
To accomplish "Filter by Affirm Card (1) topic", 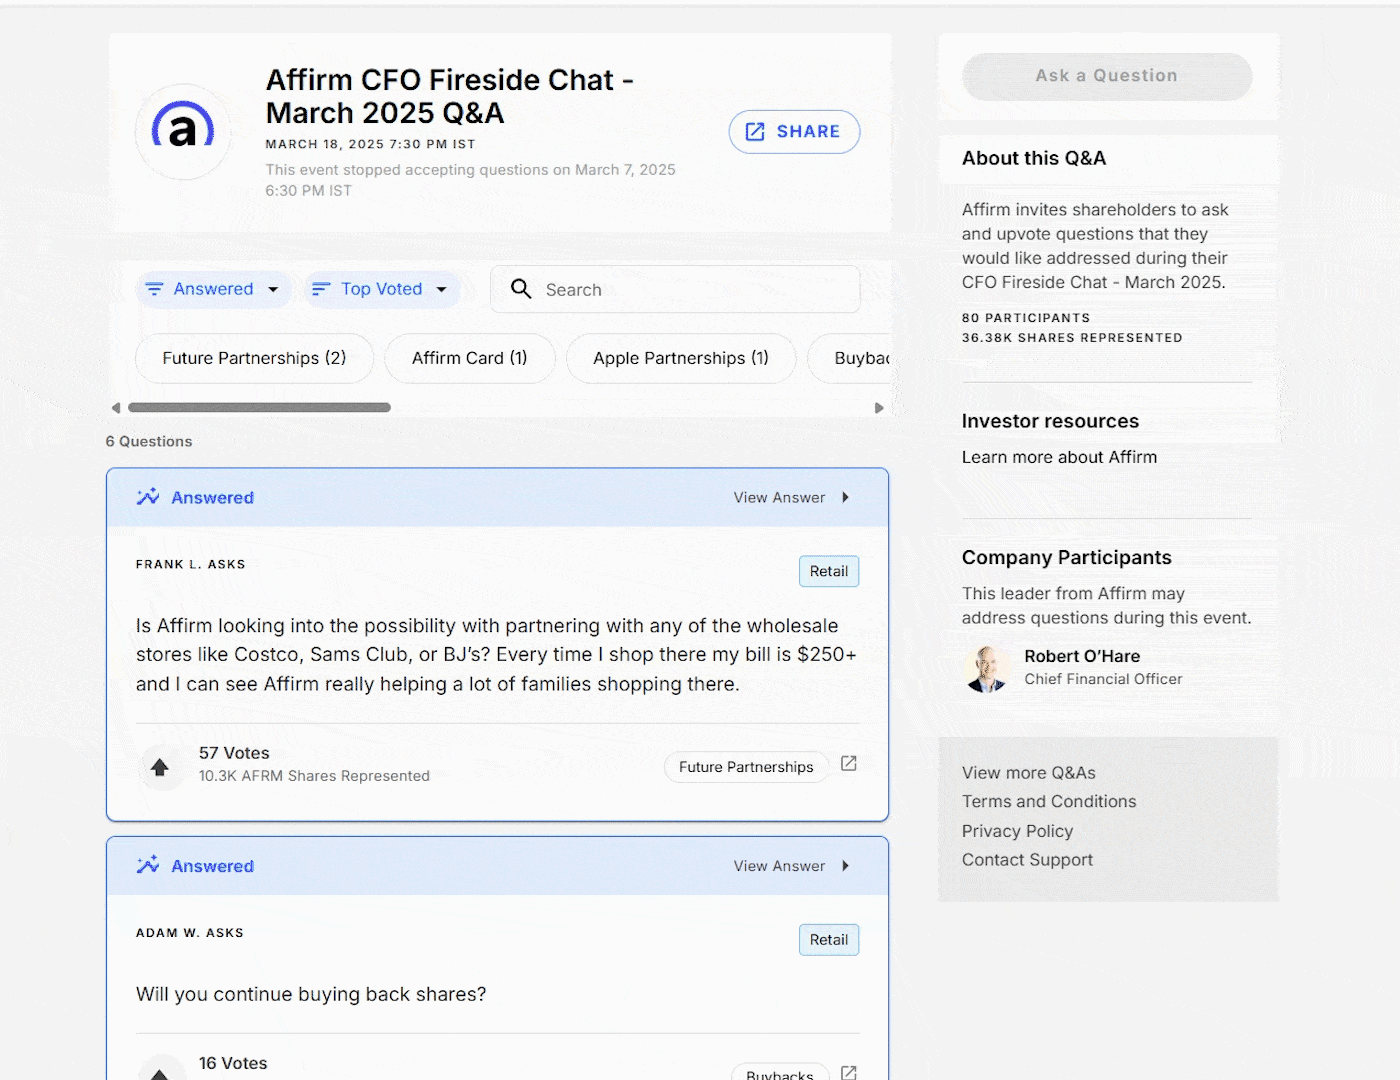I will (x=469, y=358).
